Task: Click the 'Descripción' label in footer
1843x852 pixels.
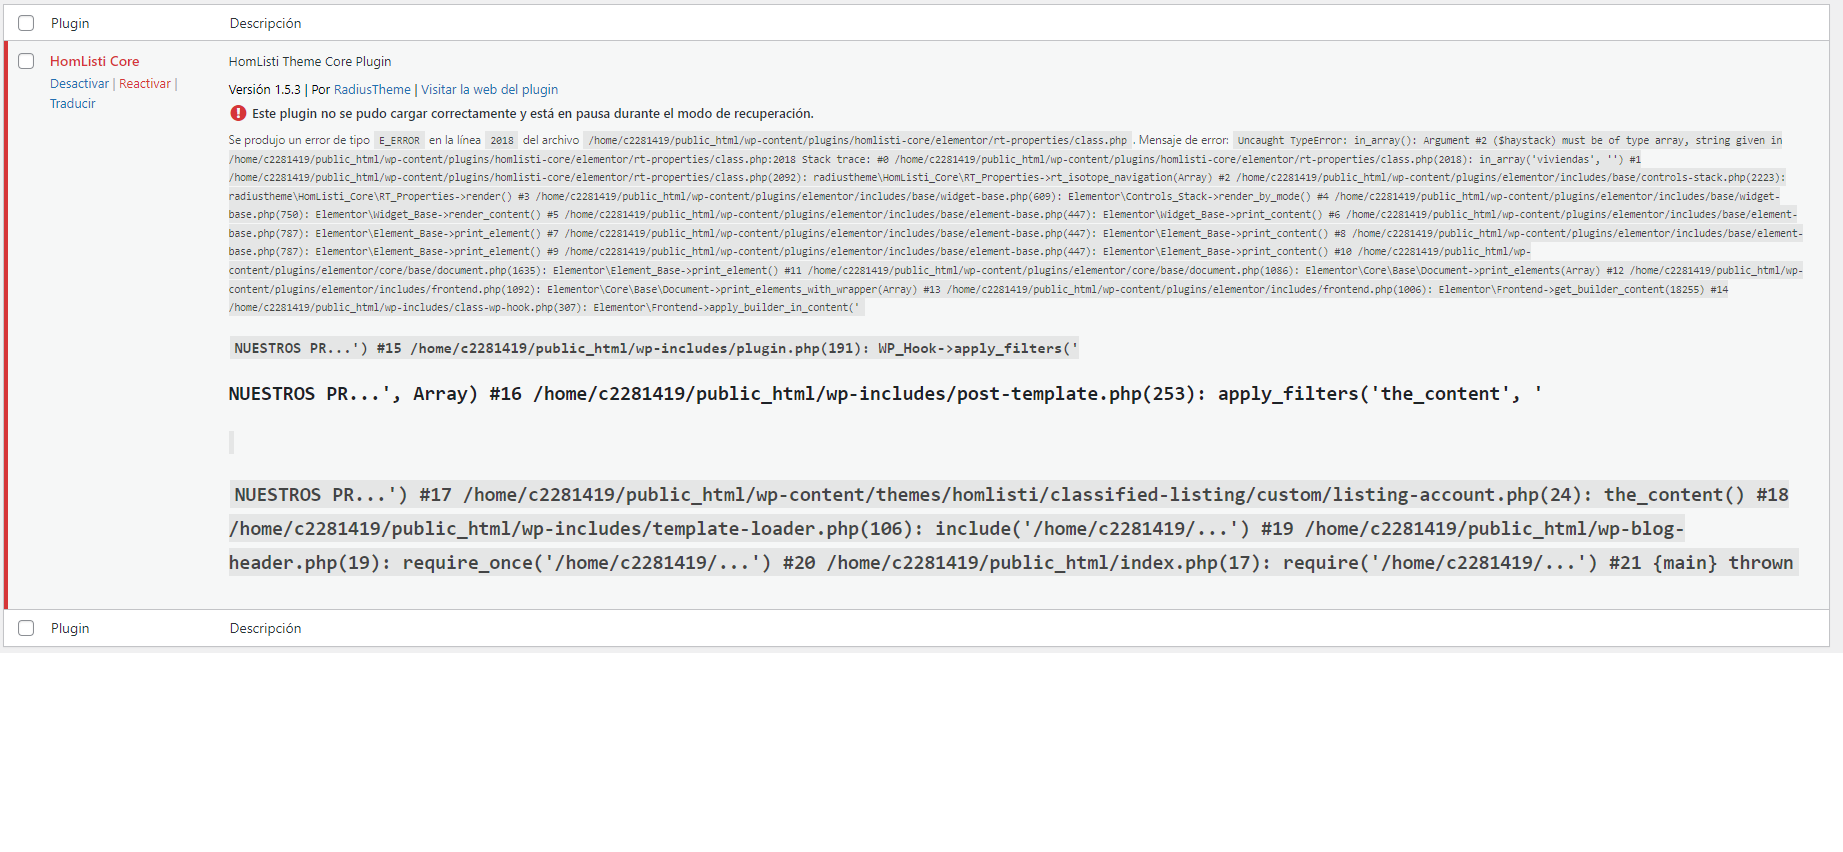Action: coord(265,628)
